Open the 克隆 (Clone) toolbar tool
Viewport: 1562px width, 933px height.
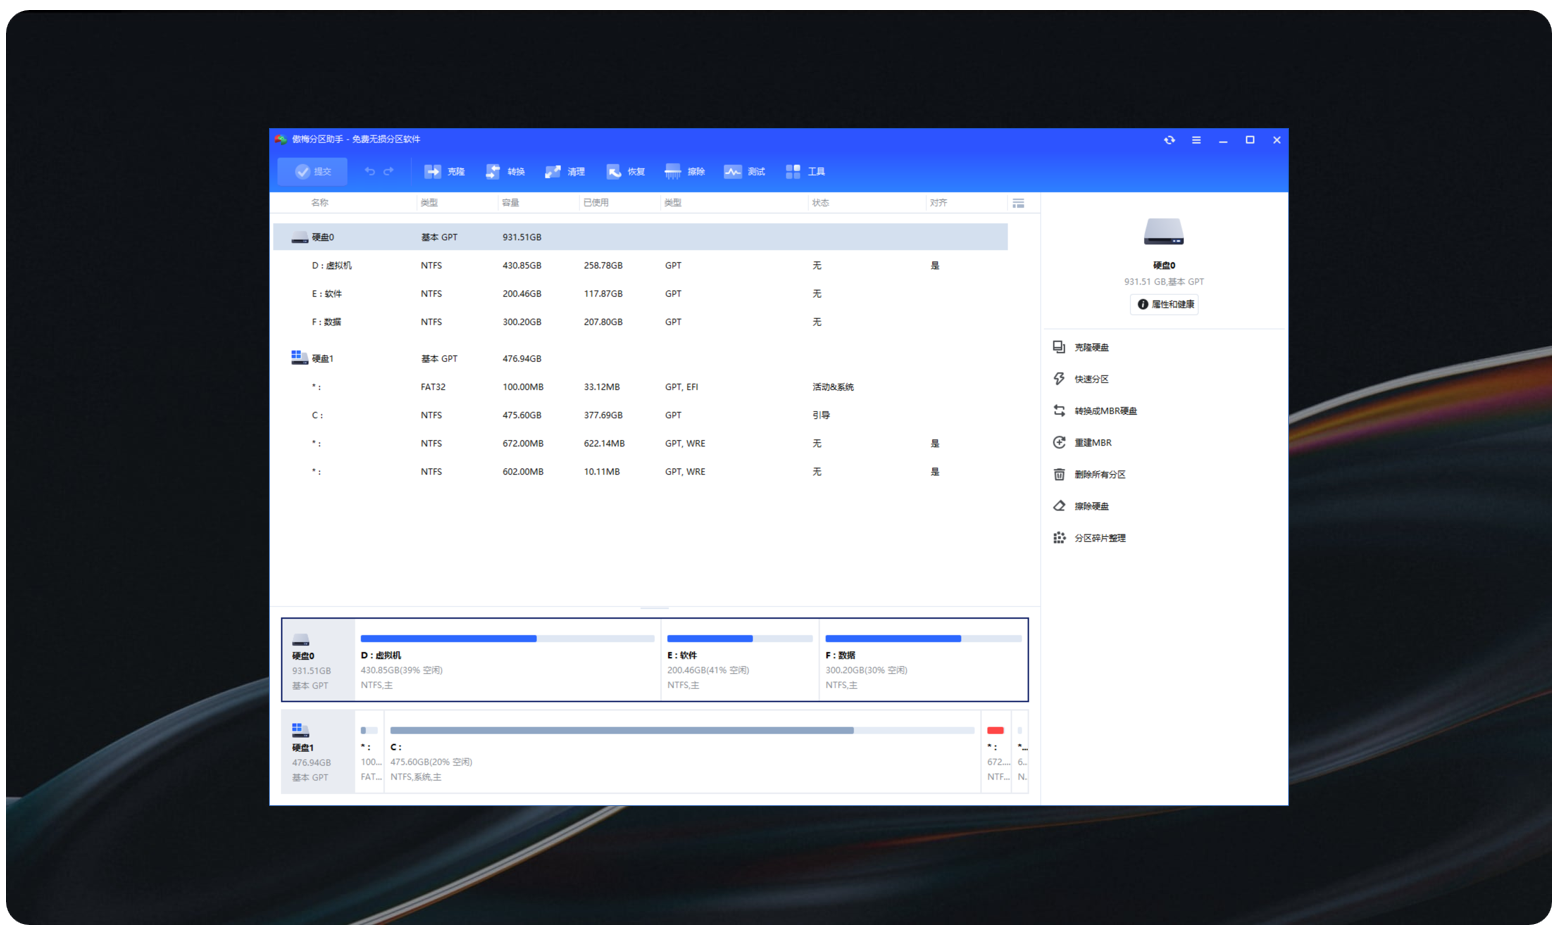(x=444, y=172)
